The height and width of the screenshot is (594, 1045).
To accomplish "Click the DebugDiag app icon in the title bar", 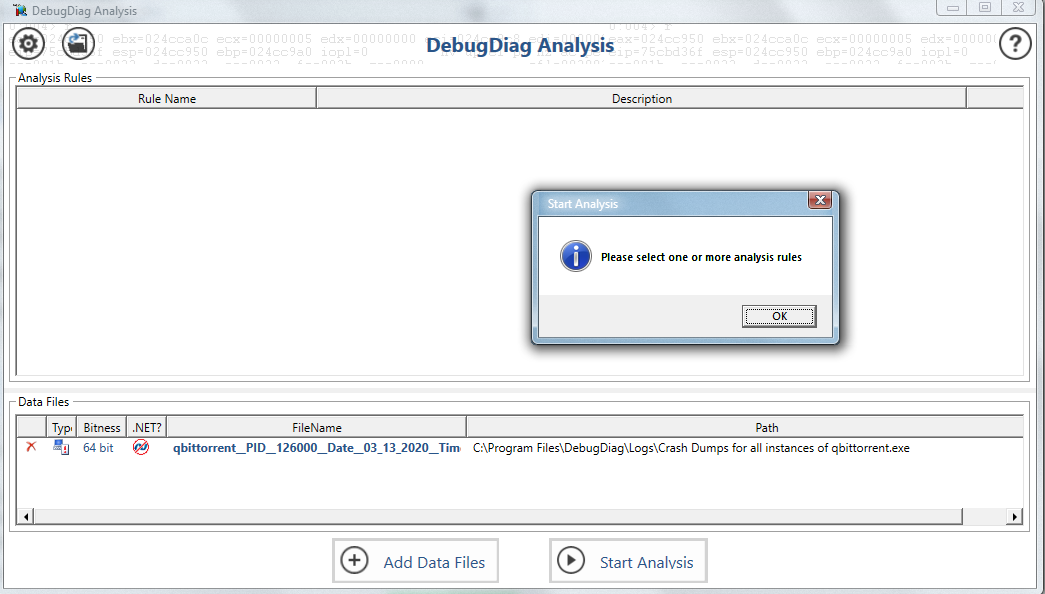I will 20,10.
